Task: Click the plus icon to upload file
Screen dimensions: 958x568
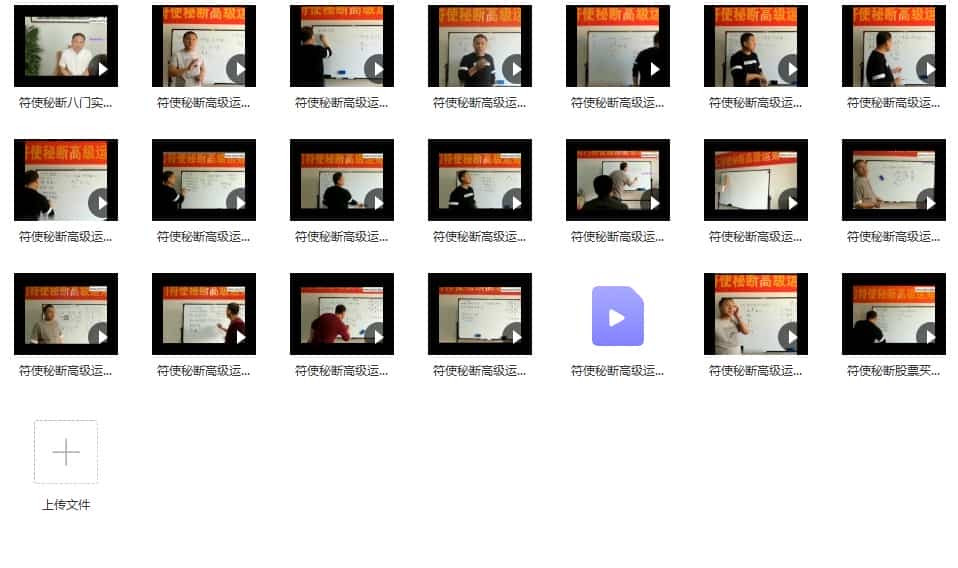Action: click(66, 452)
